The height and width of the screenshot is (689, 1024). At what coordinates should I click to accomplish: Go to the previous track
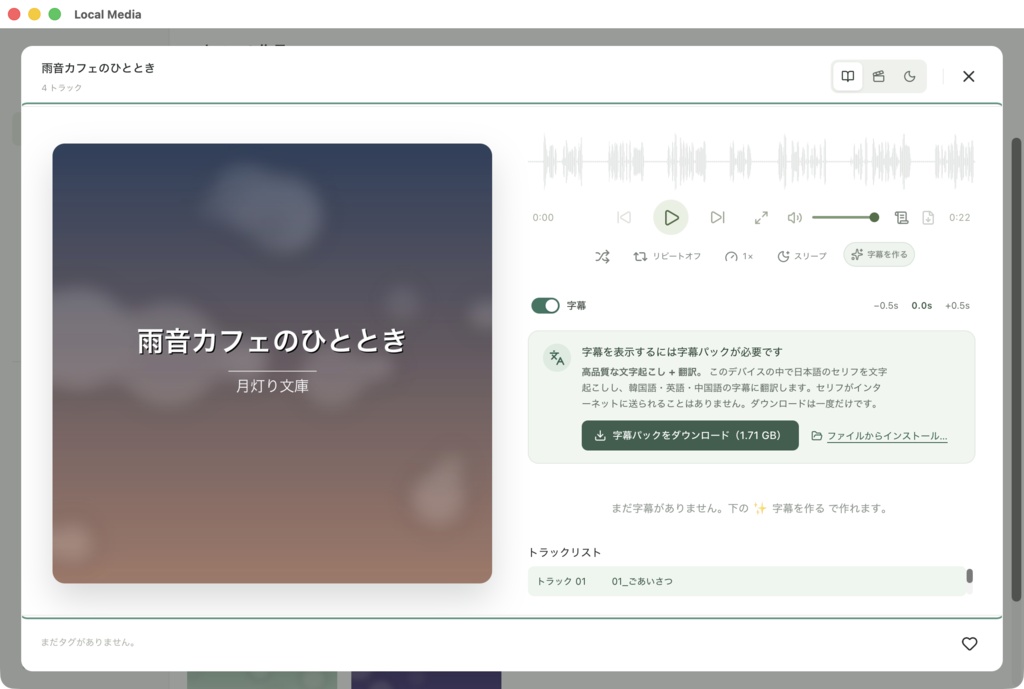coord(624,217)
